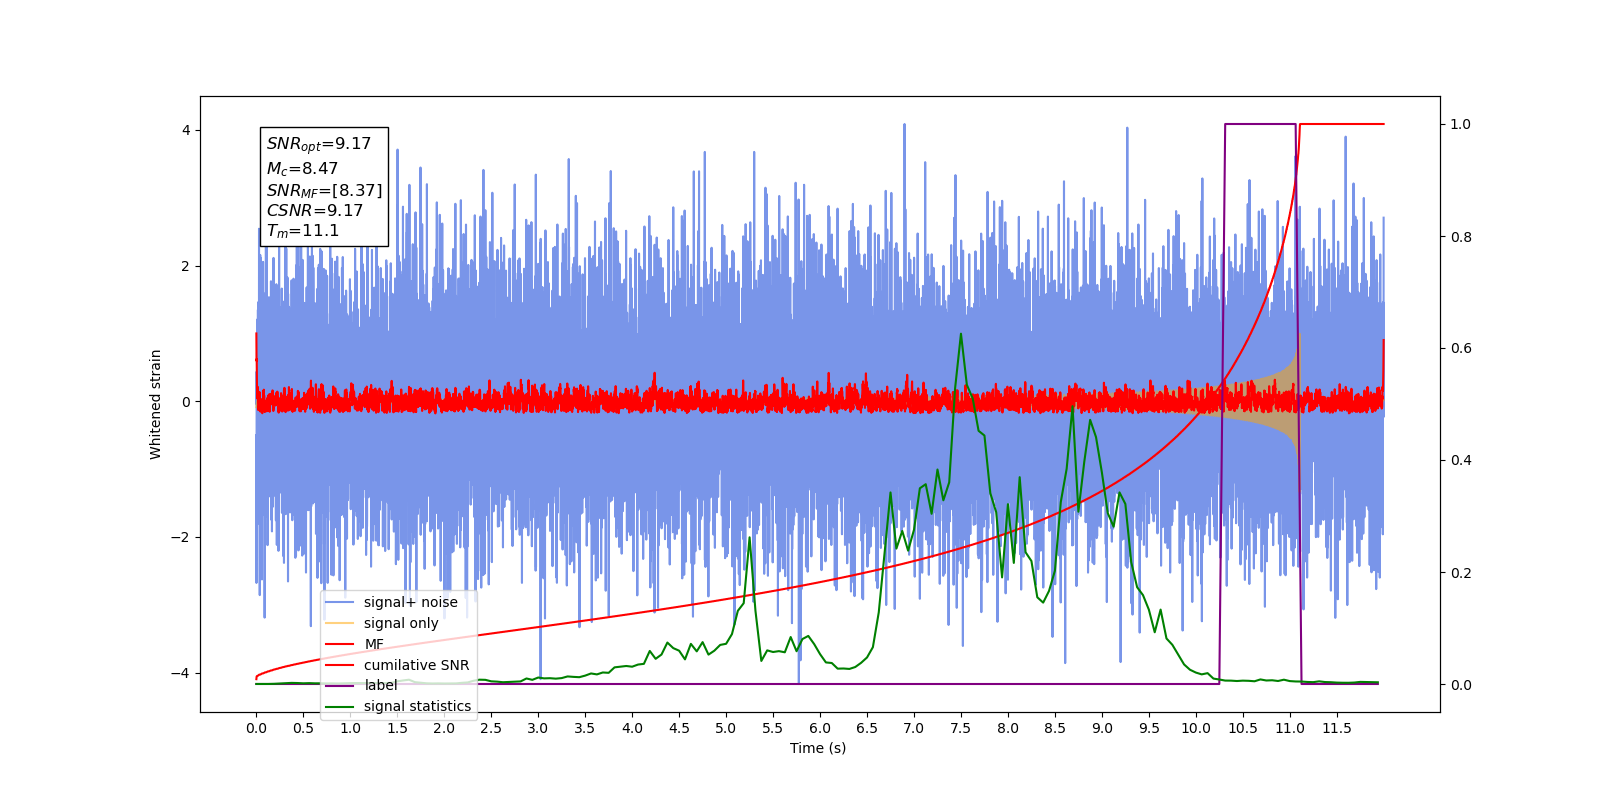Image resolution: width=1600 pixels, height=800 pixels.
Task: Select the green line sample beside 'signal statistics'
Action: [x=340, y=707]
